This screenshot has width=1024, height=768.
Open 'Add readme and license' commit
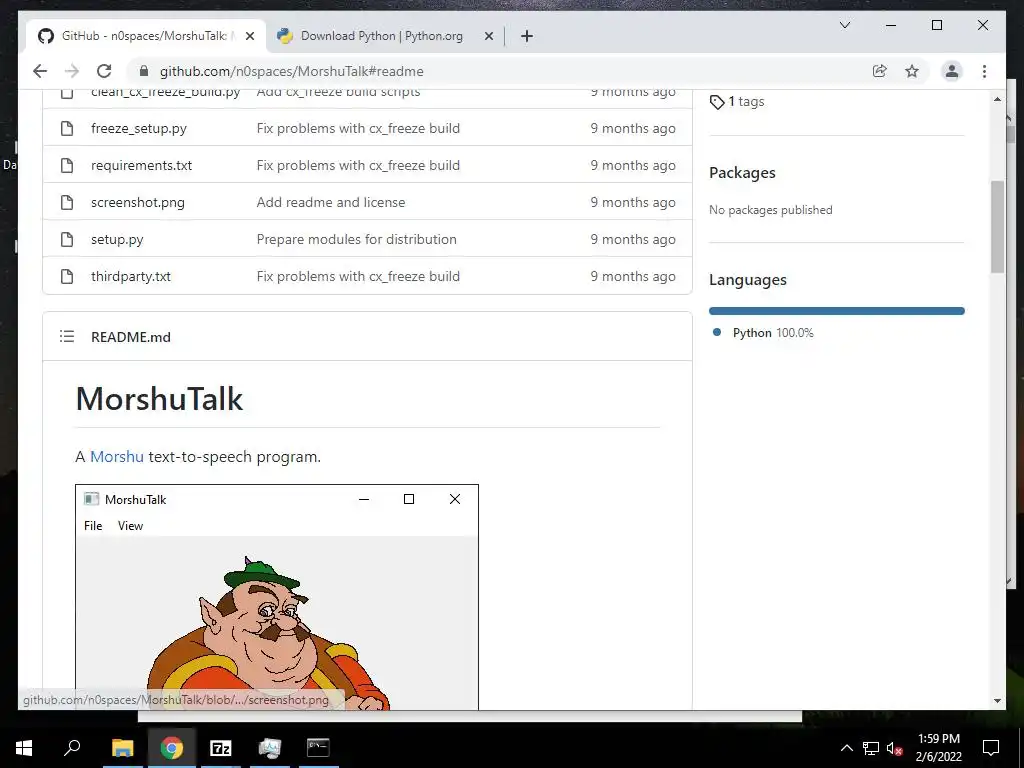click(330, 202)
